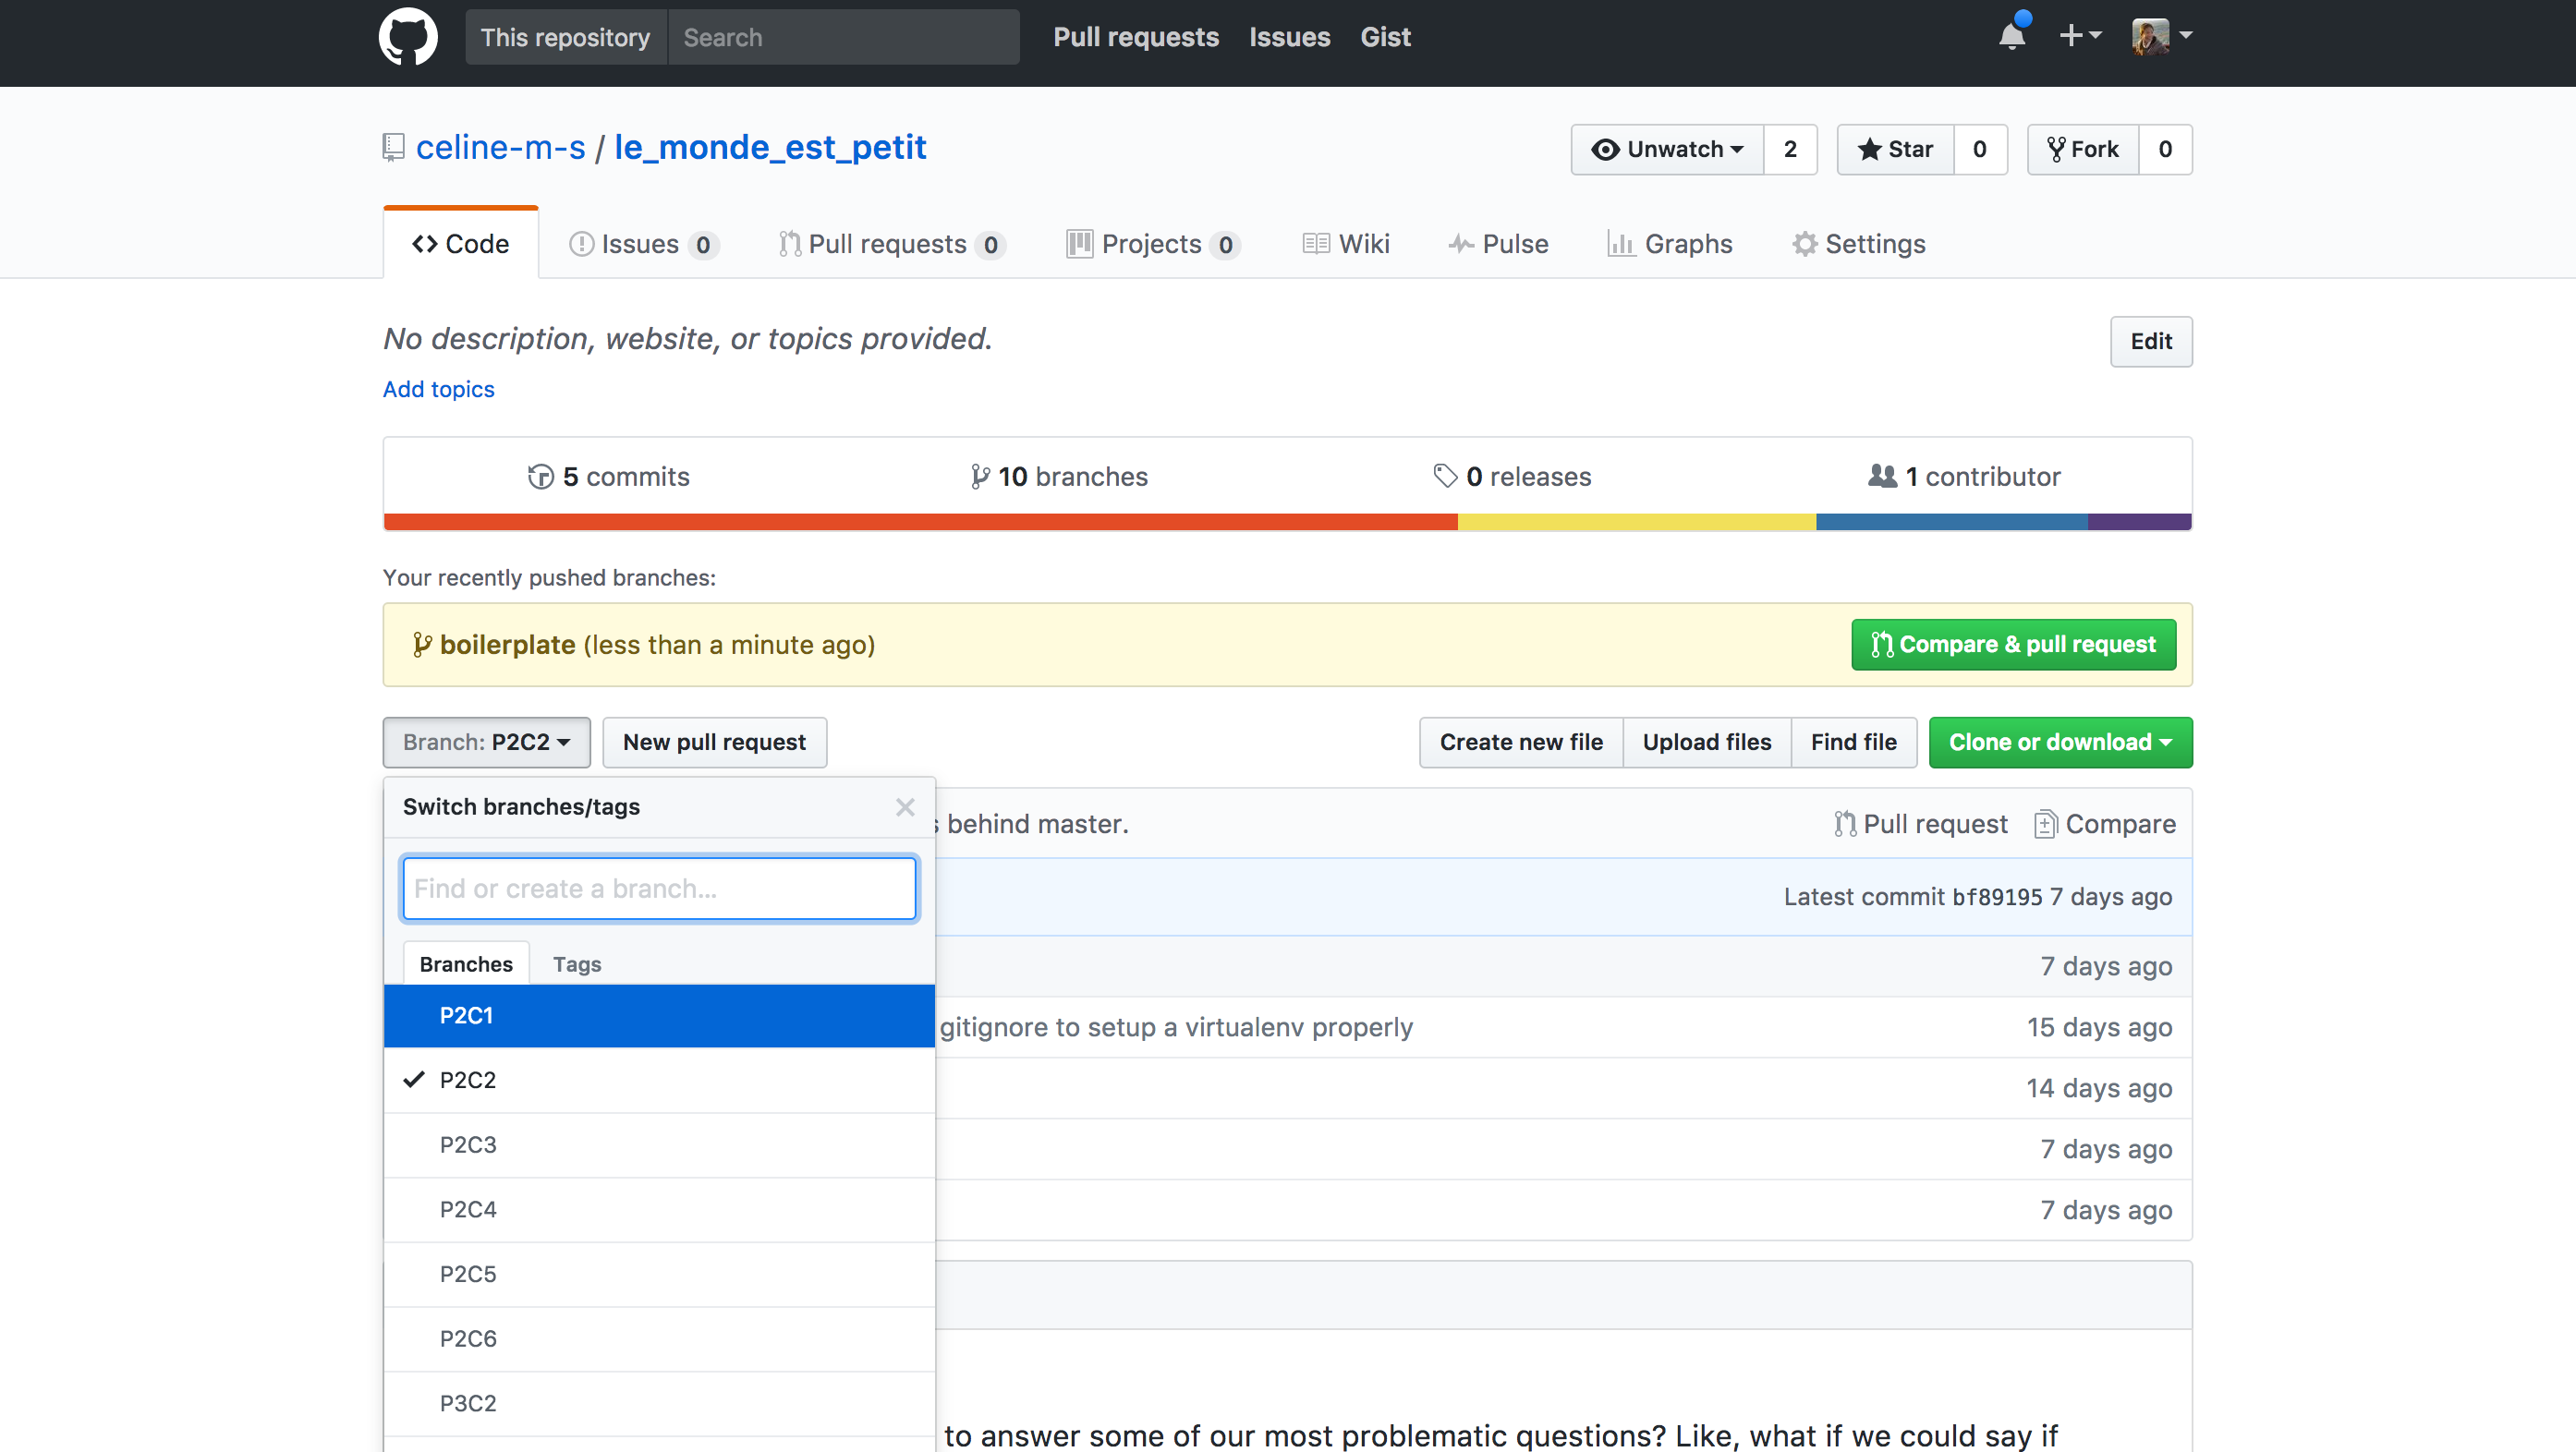Screen dimensions: 2576x1452
Task: Click the Pull request icon near Compare
Action: pyautogui.click(x=1844, y=823)
